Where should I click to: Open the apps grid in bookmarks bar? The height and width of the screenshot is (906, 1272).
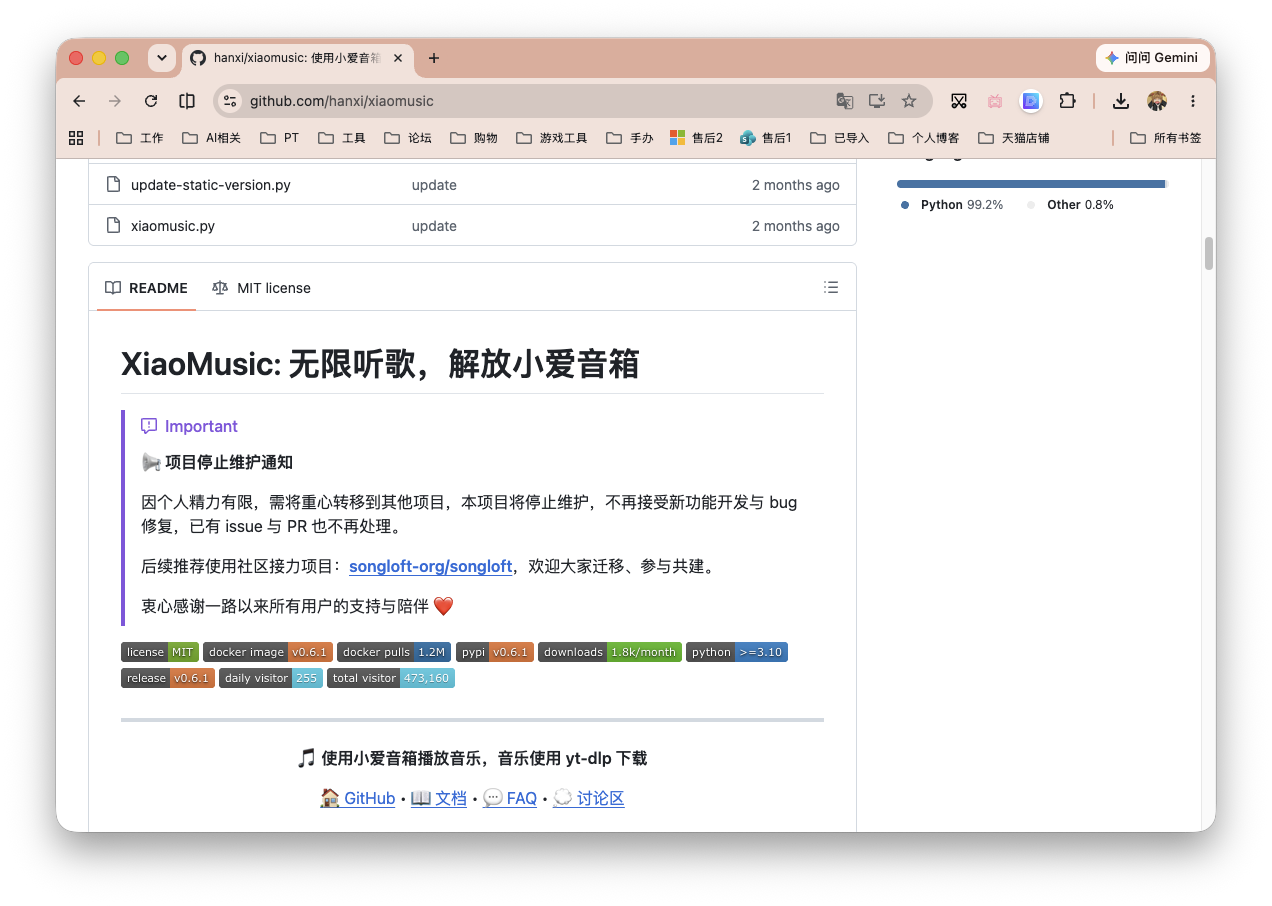[x=76, y=138]
